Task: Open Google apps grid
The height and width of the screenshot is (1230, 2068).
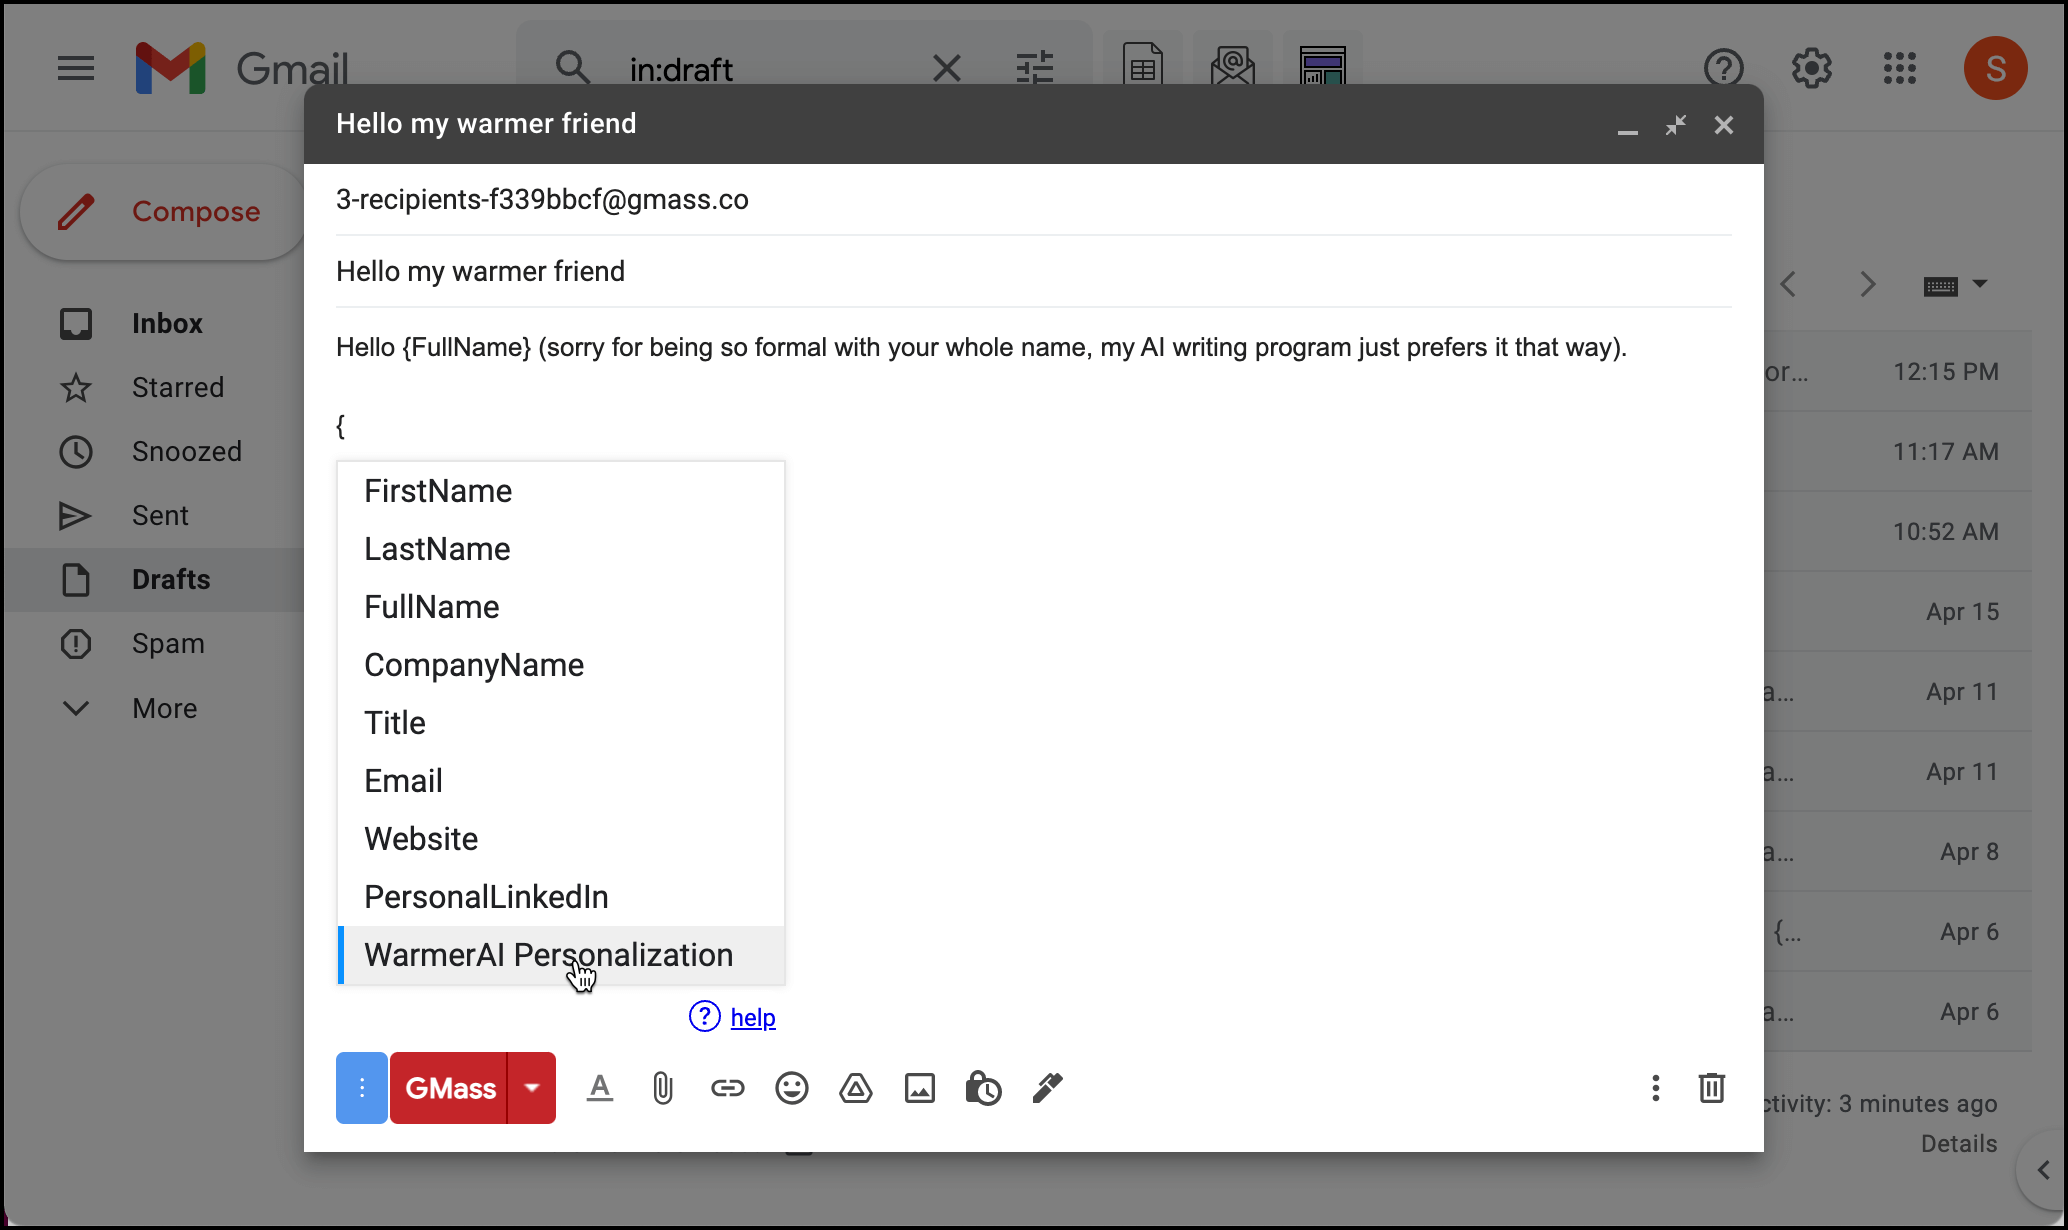Action: pos(1900,68)
